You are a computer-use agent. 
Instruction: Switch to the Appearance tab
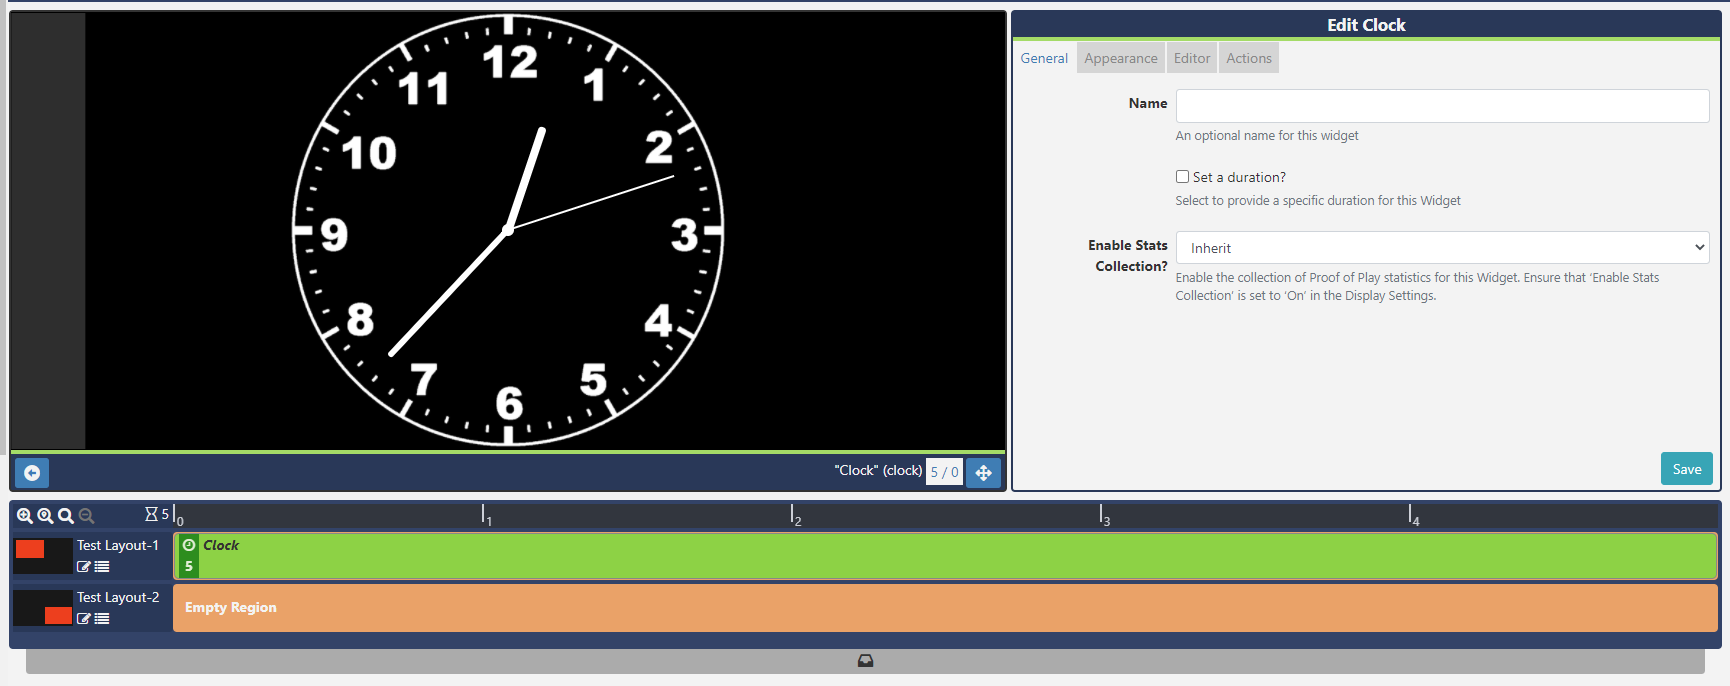pyautogui.click(x=1120, y=58)
